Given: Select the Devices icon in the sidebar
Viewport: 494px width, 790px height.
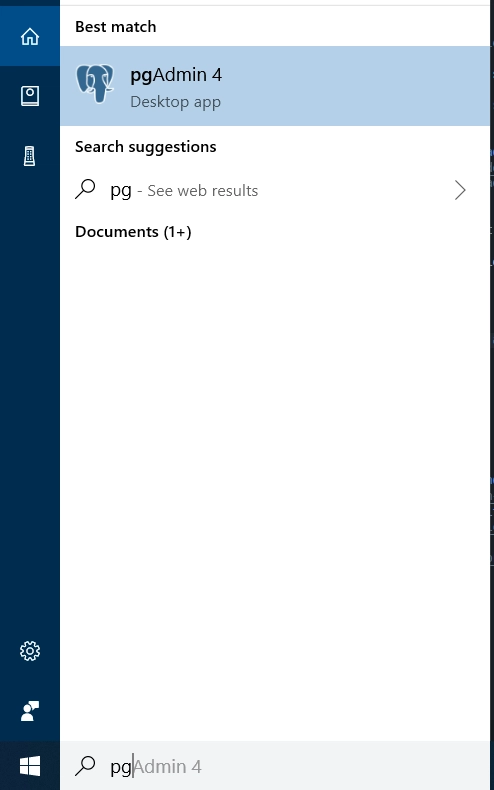Looking at the screenshot, I should point(30,156).
